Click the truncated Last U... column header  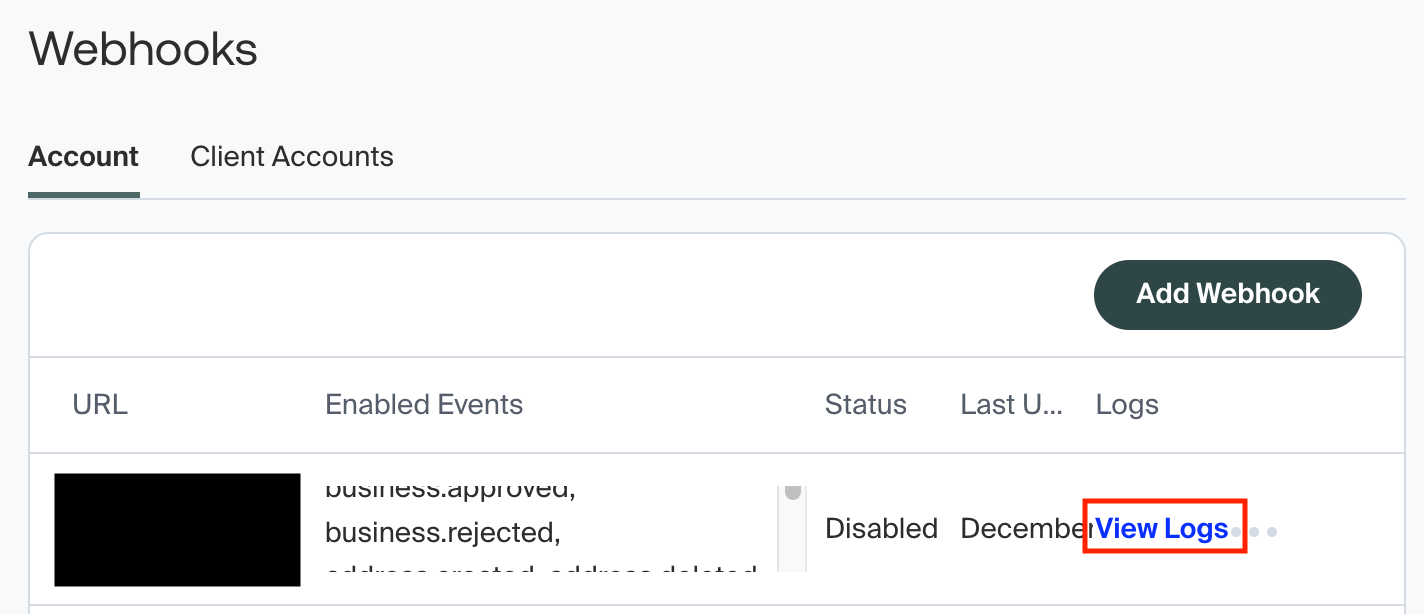[1012, 405]
